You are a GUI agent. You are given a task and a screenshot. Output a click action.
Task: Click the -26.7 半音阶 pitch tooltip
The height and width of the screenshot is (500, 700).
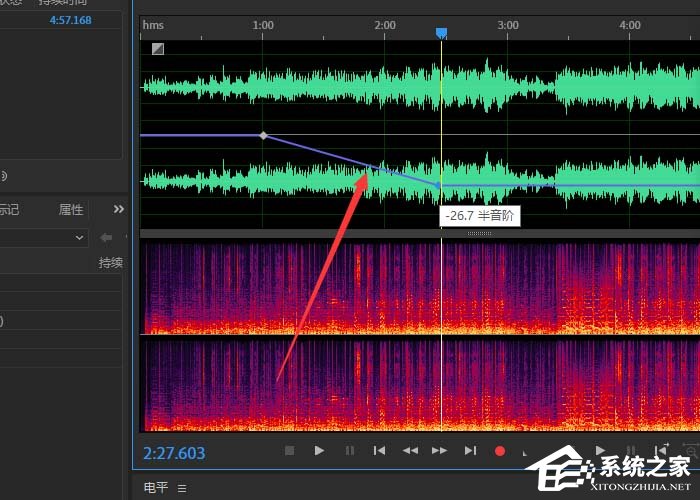pyautogui.click(x=480, y=216)
